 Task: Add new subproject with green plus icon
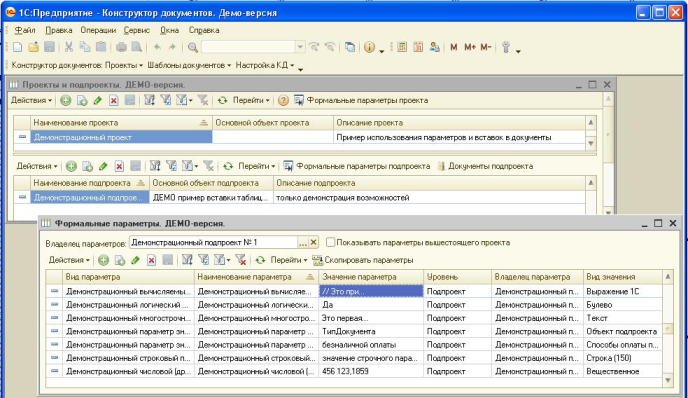[71, 166]
